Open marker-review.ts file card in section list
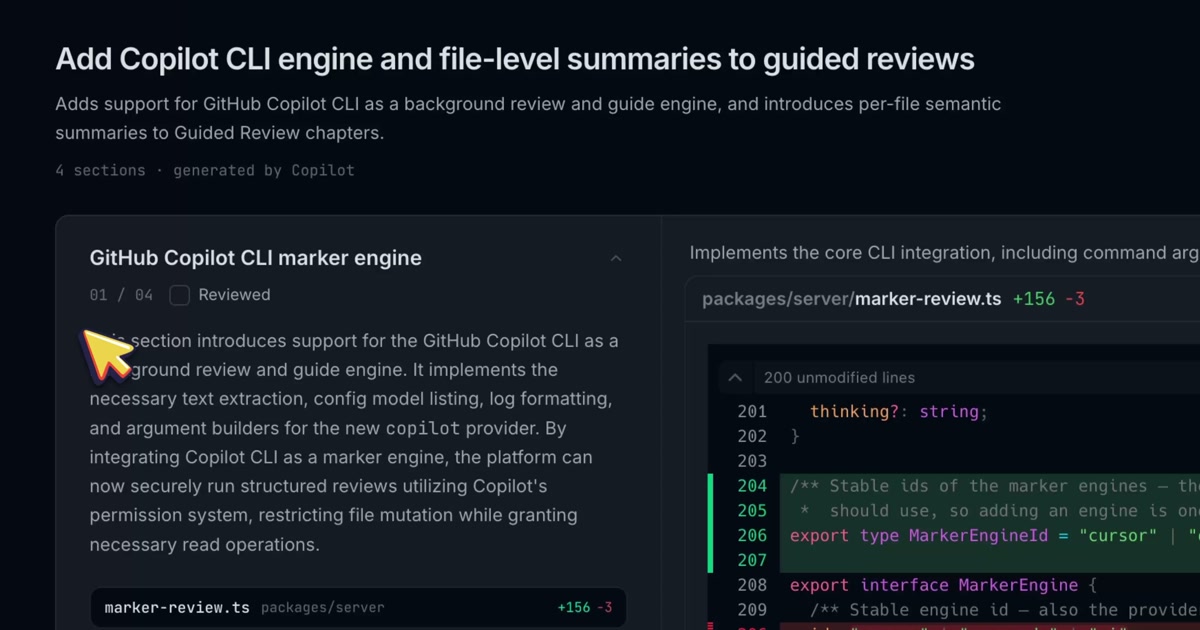The width and height of the screenshot is (1200, 630). [x=358, y=607]
